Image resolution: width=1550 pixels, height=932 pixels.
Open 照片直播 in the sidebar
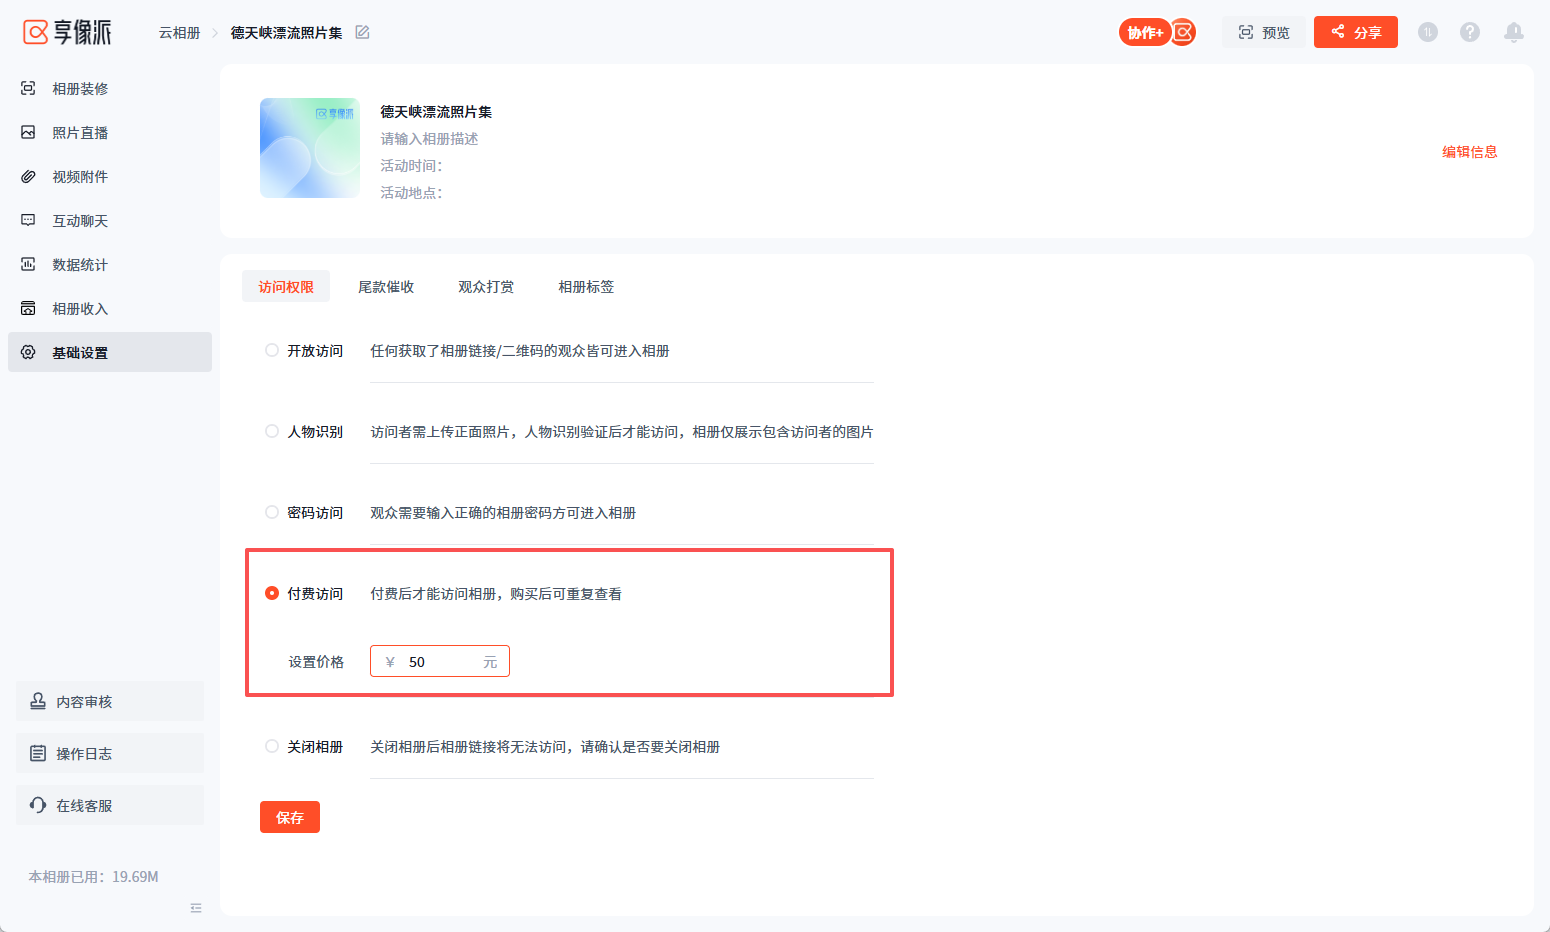pyautogui.click(x=80, y=133)
